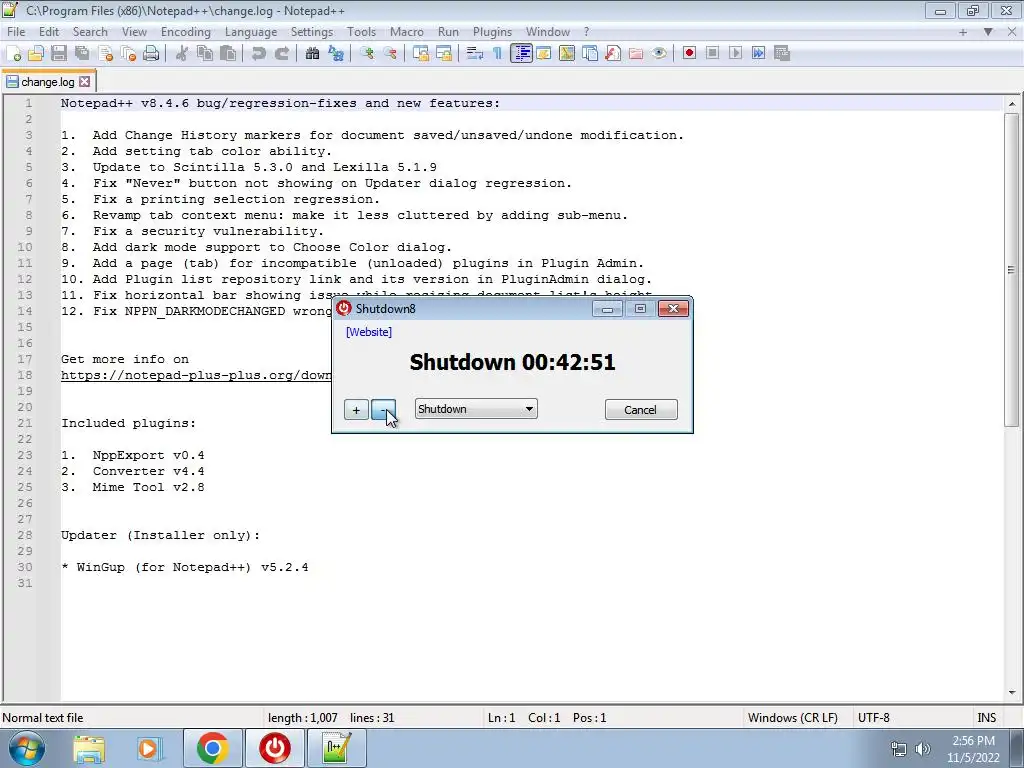1024x768 pixels.
Task: Open the Settings menu
Action: 312,31
